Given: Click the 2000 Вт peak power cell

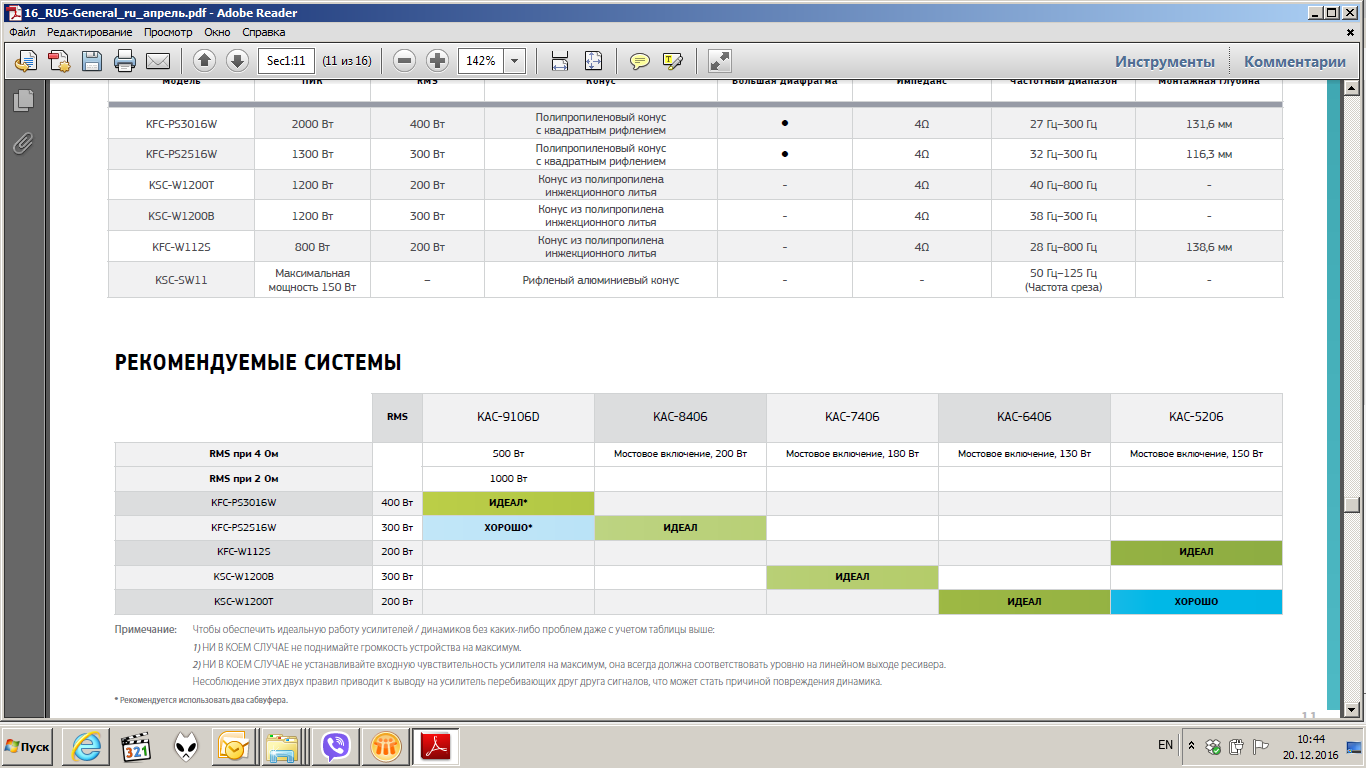Looking at the screenshot, I should pos(313,123).
